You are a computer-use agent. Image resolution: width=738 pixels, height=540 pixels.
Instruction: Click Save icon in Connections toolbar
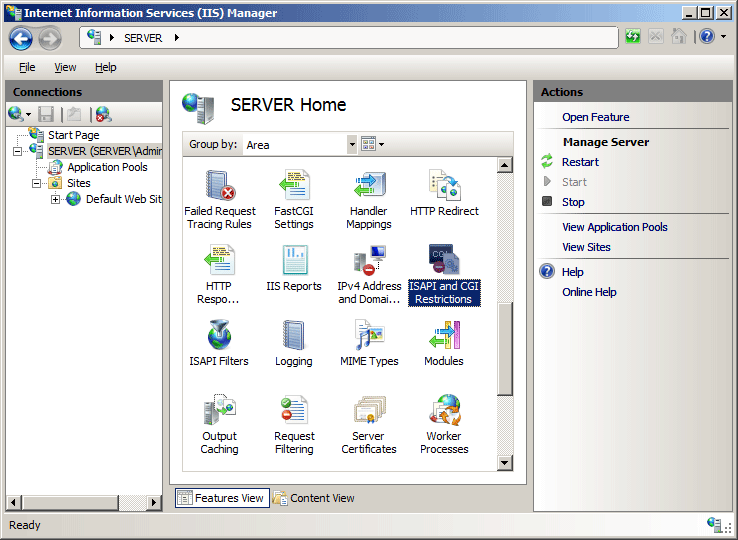pos(46,114)
